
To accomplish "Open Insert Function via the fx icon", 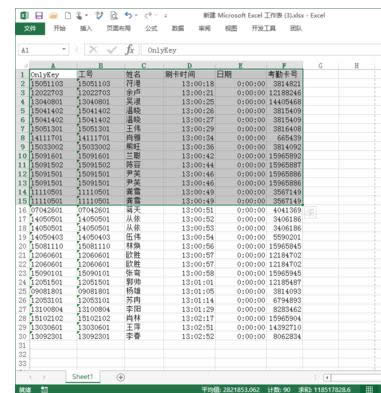I will tap(130, 50).
